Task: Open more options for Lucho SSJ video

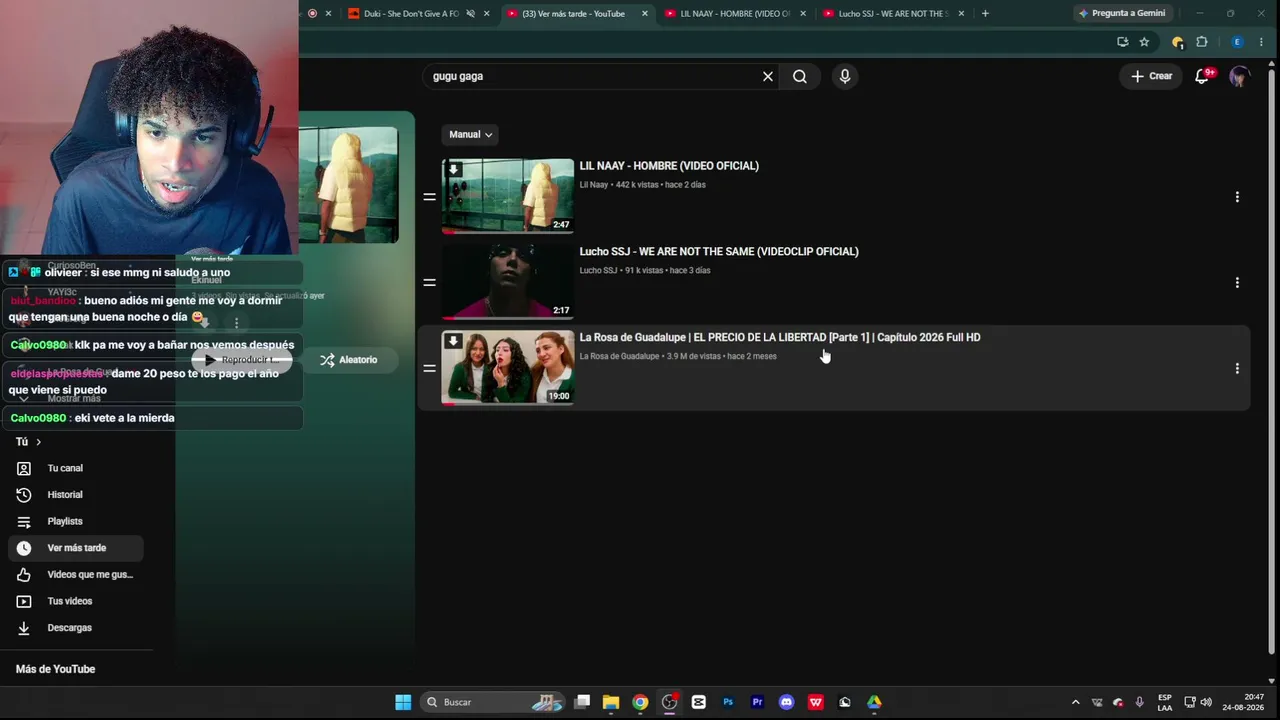Action: [x=1237, y=283]
